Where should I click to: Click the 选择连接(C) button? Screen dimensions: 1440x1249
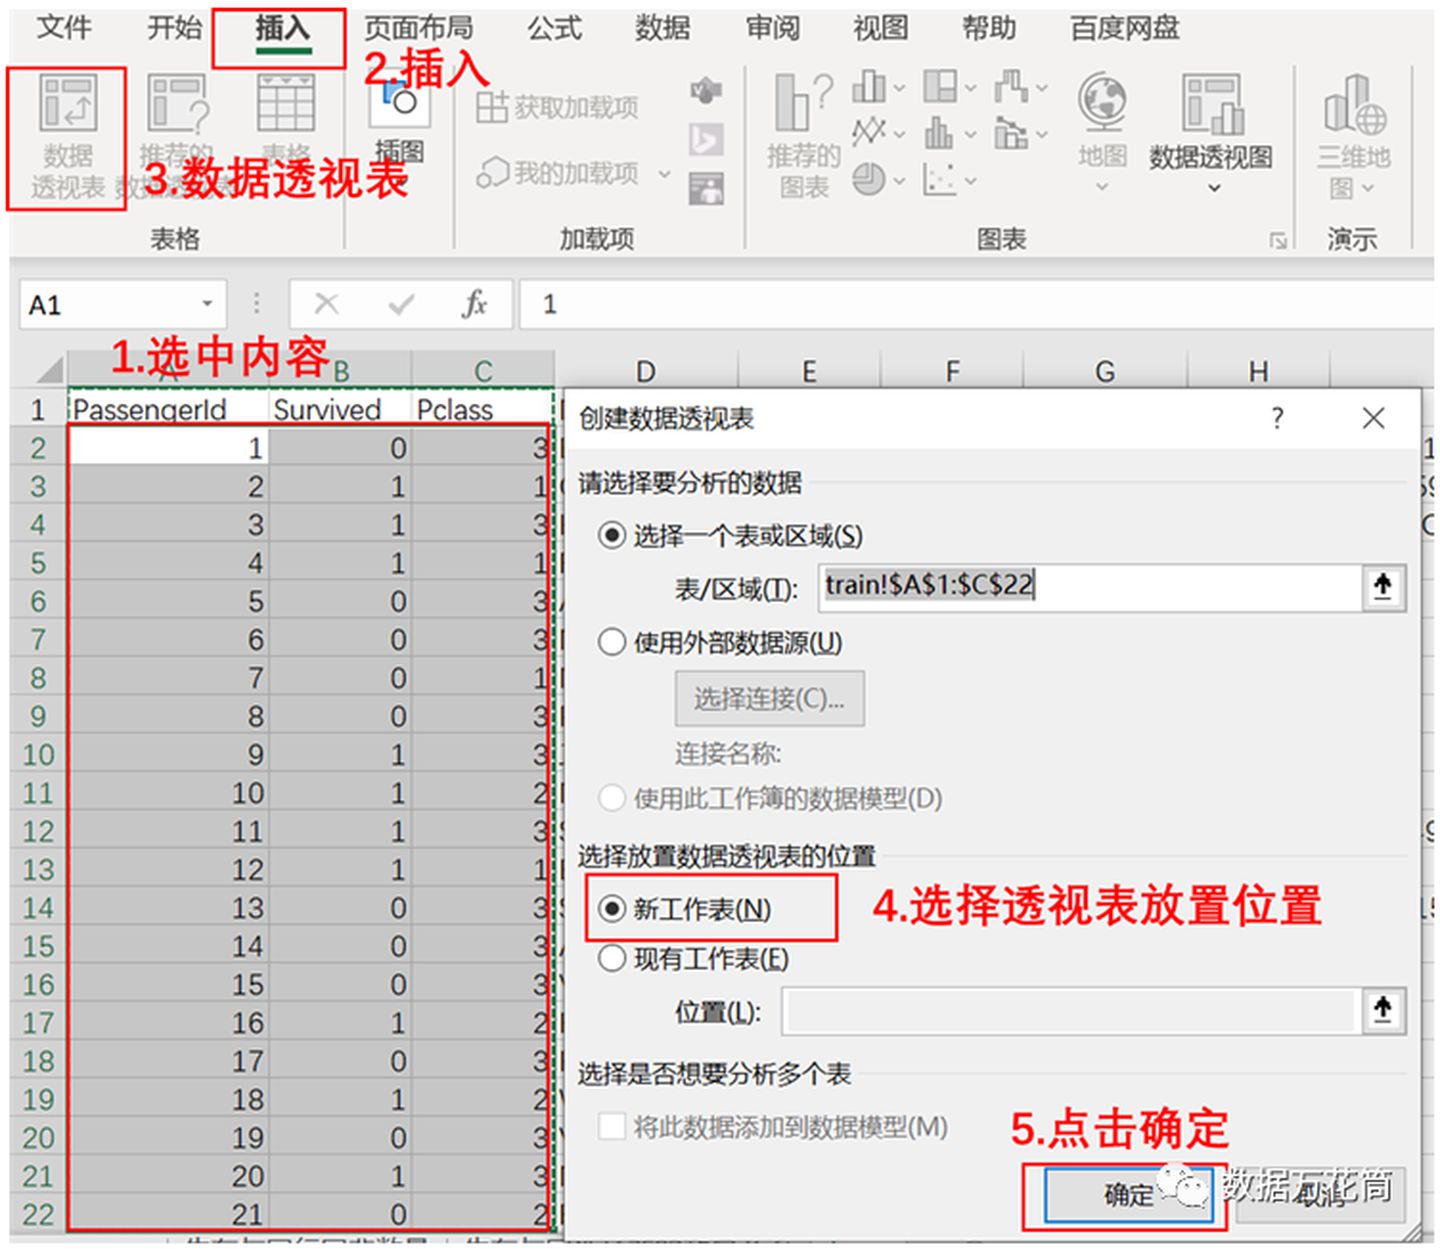768,698
